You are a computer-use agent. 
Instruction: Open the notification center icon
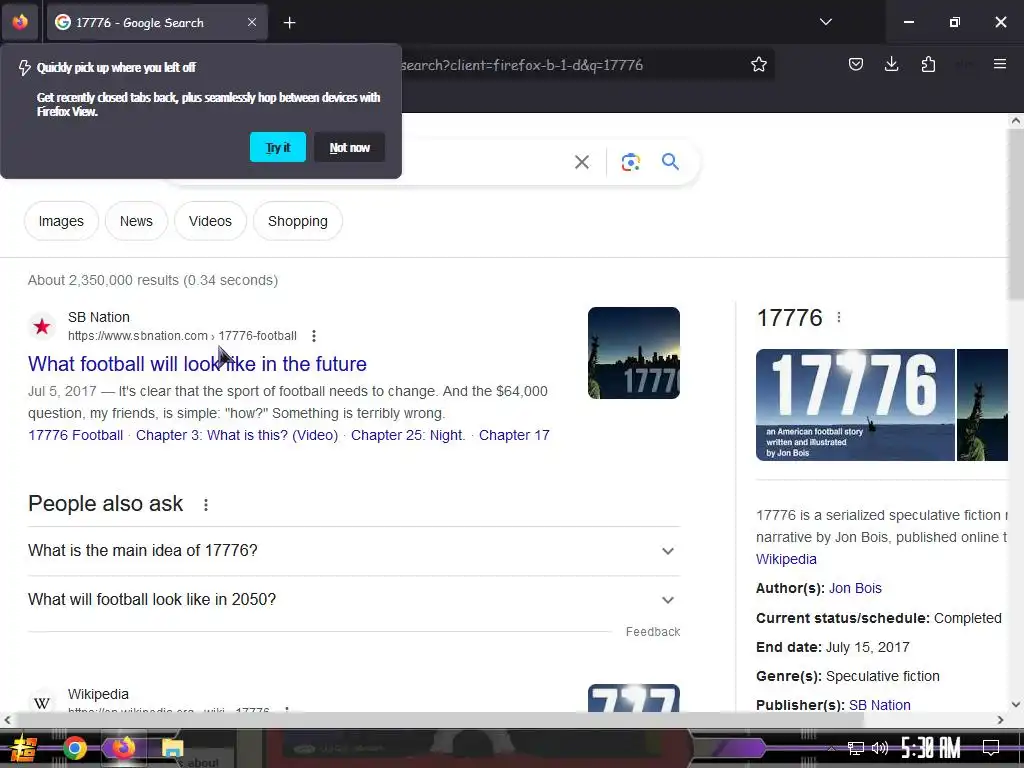991,747
